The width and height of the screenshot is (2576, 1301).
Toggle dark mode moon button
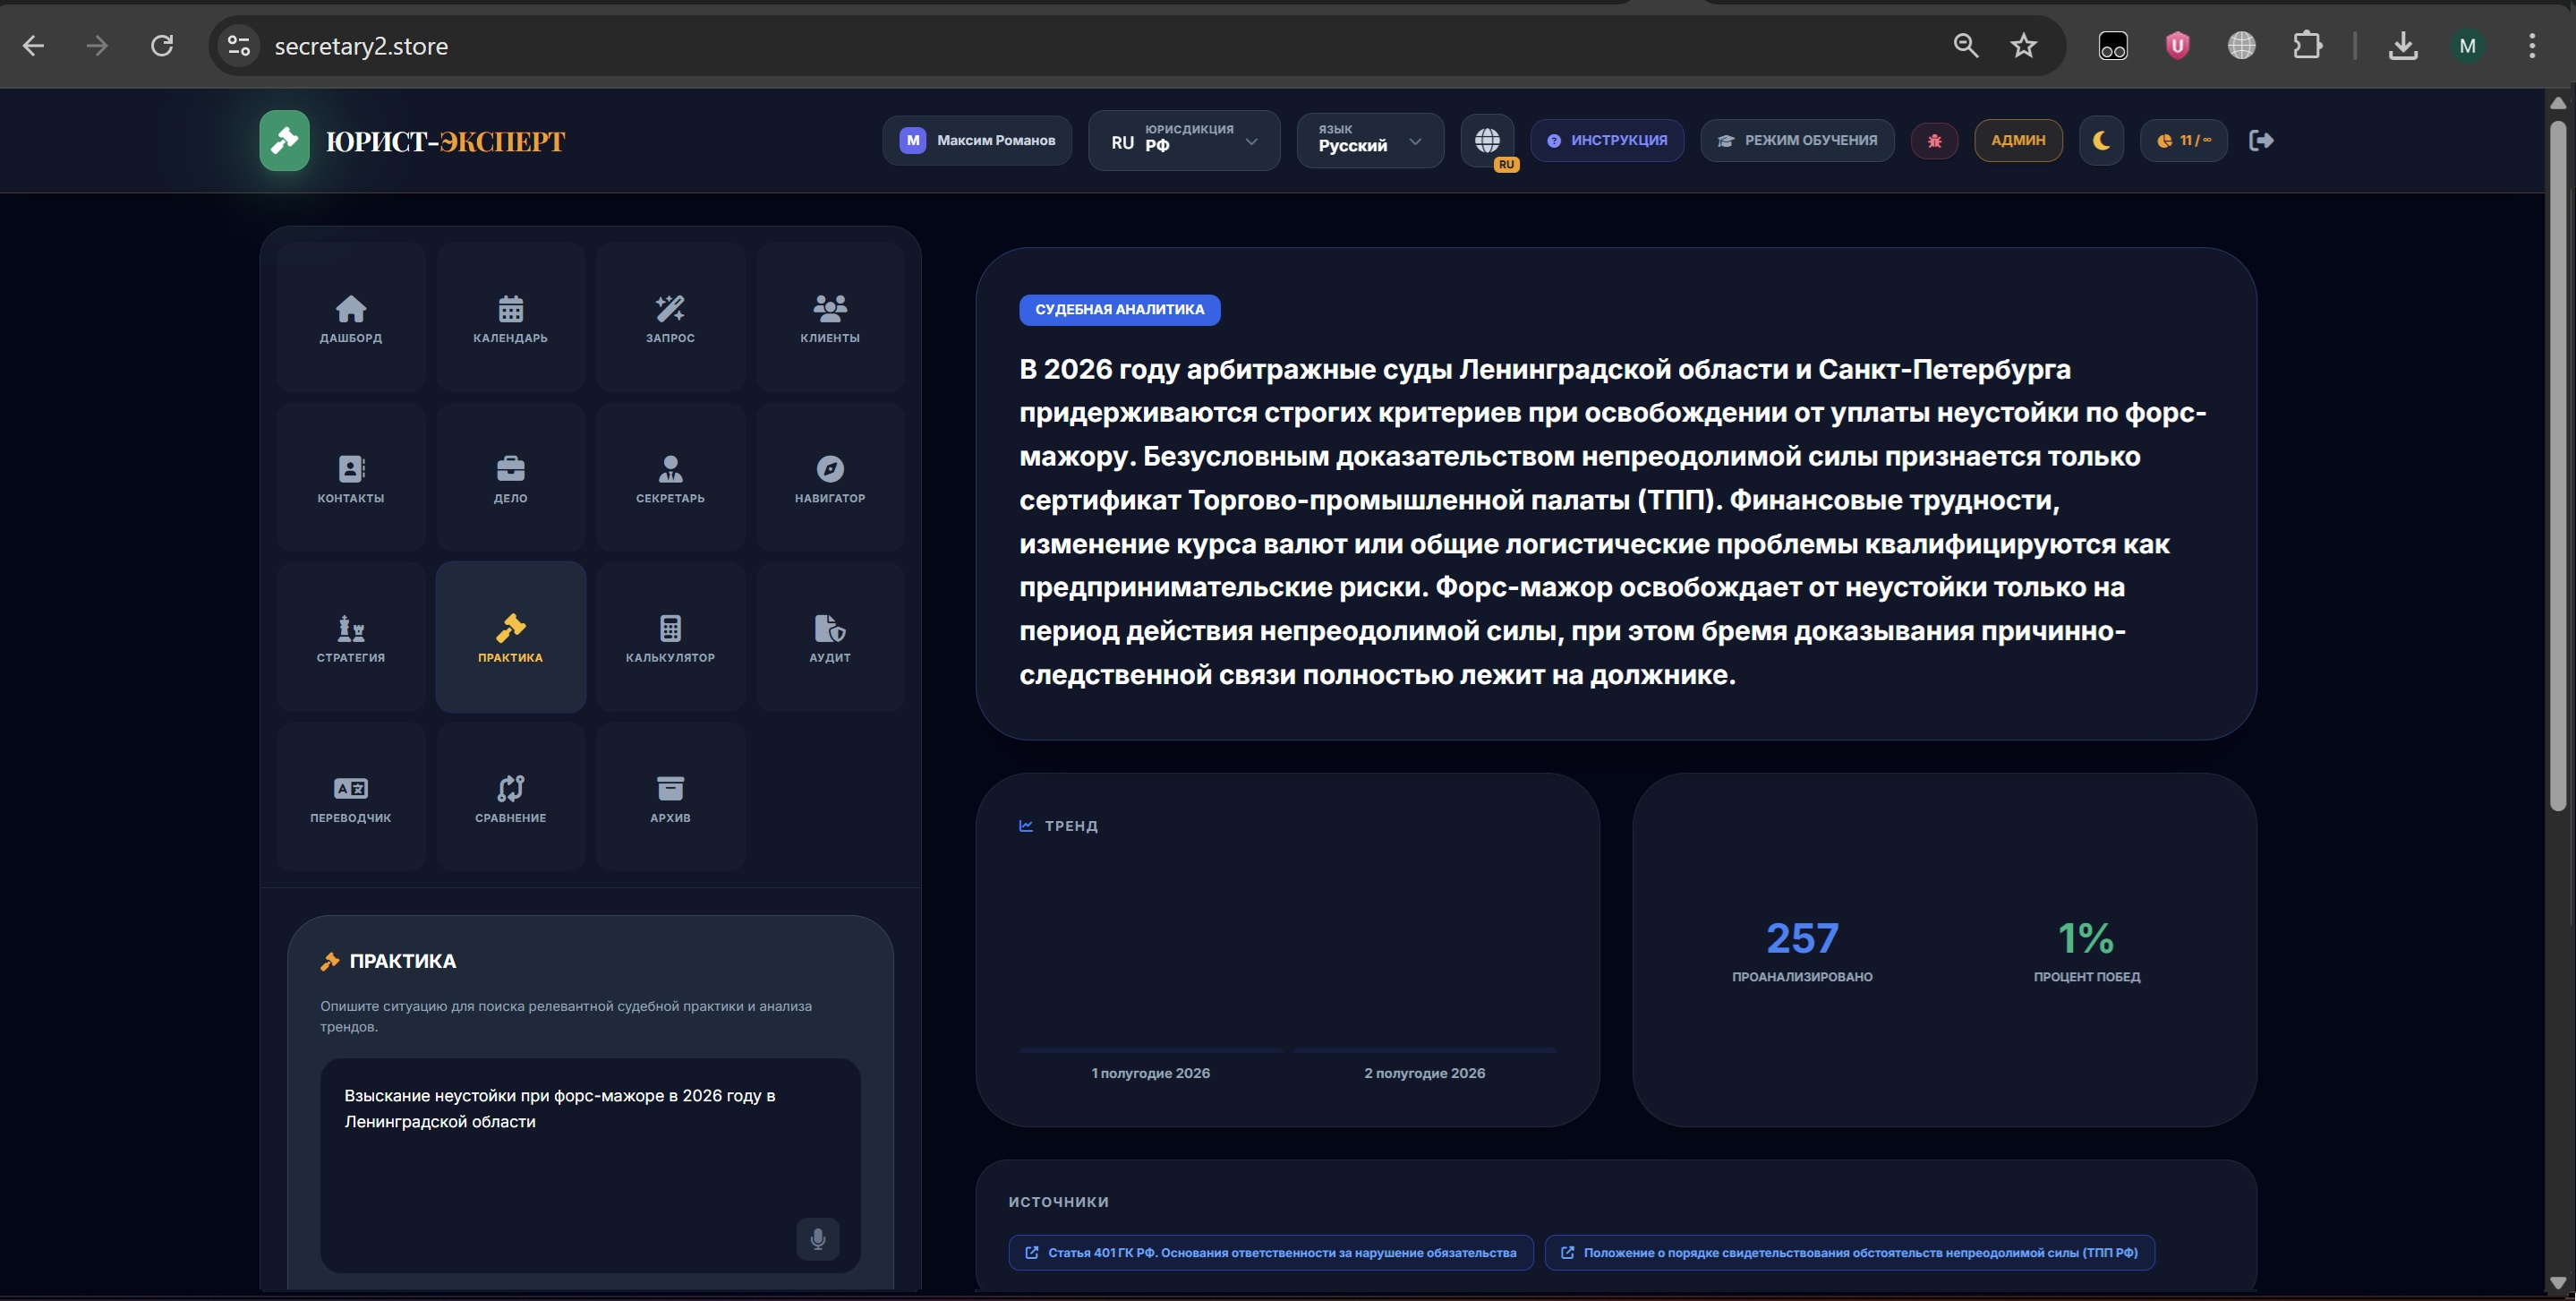2100,141
